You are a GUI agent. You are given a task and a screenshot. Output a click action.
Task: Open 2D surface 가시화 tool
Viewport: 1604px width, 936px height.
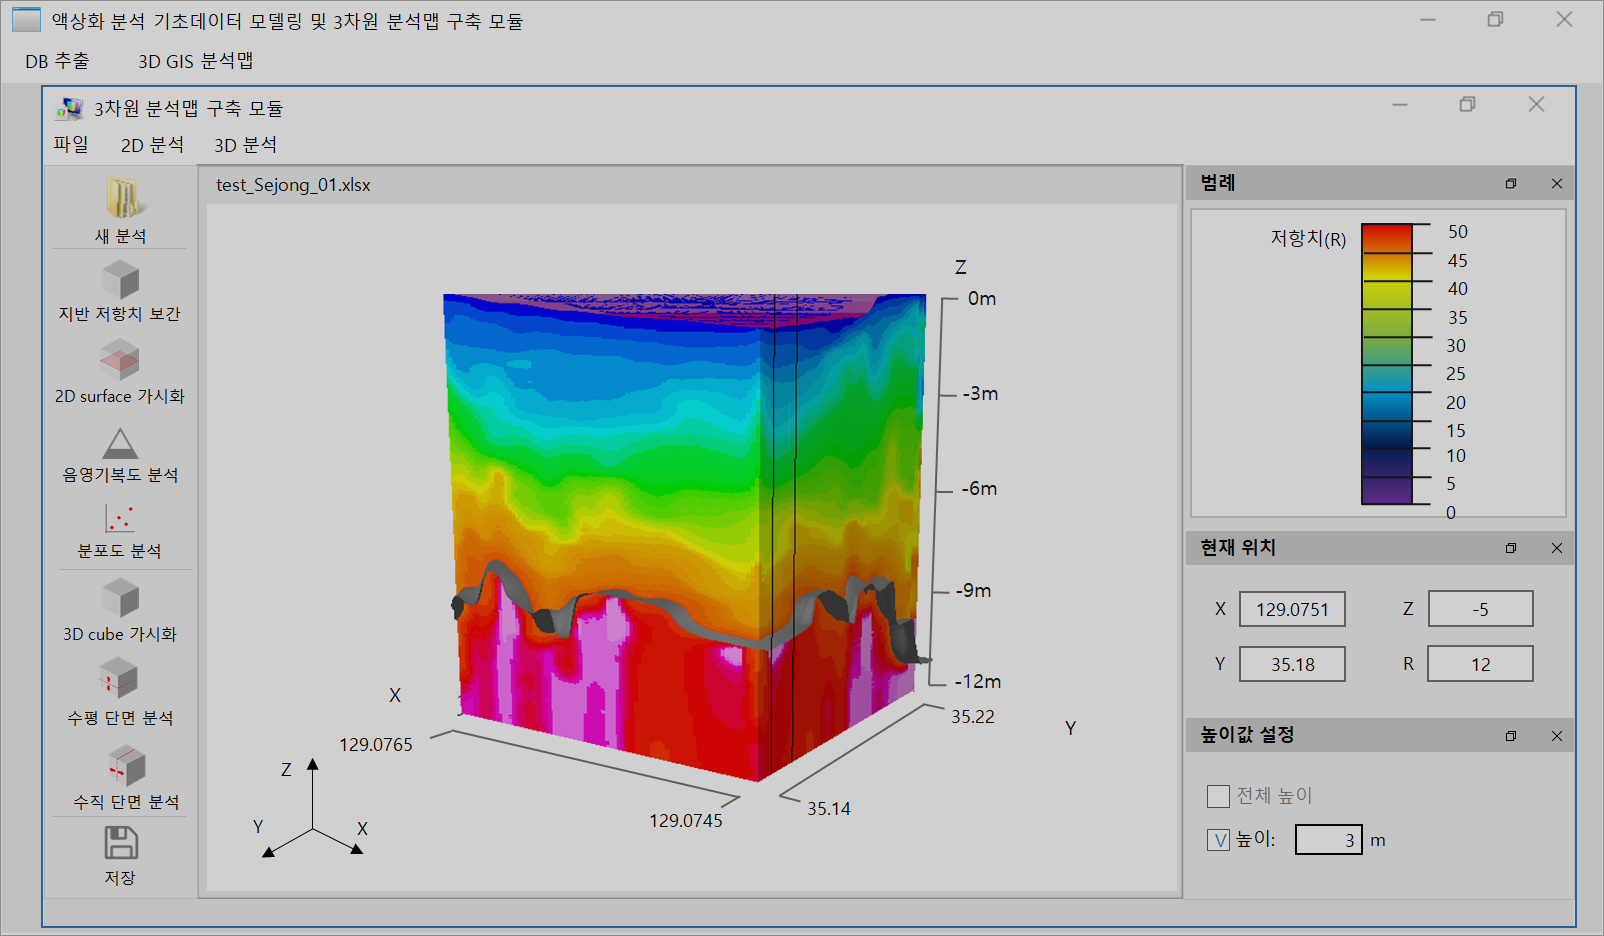coord(120,361)
